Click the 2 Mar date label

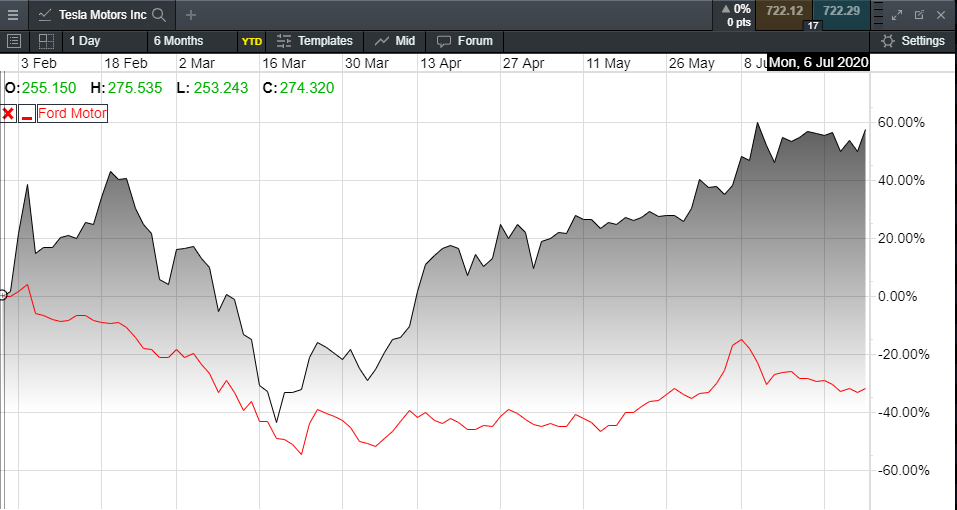(x=197, y=63)
